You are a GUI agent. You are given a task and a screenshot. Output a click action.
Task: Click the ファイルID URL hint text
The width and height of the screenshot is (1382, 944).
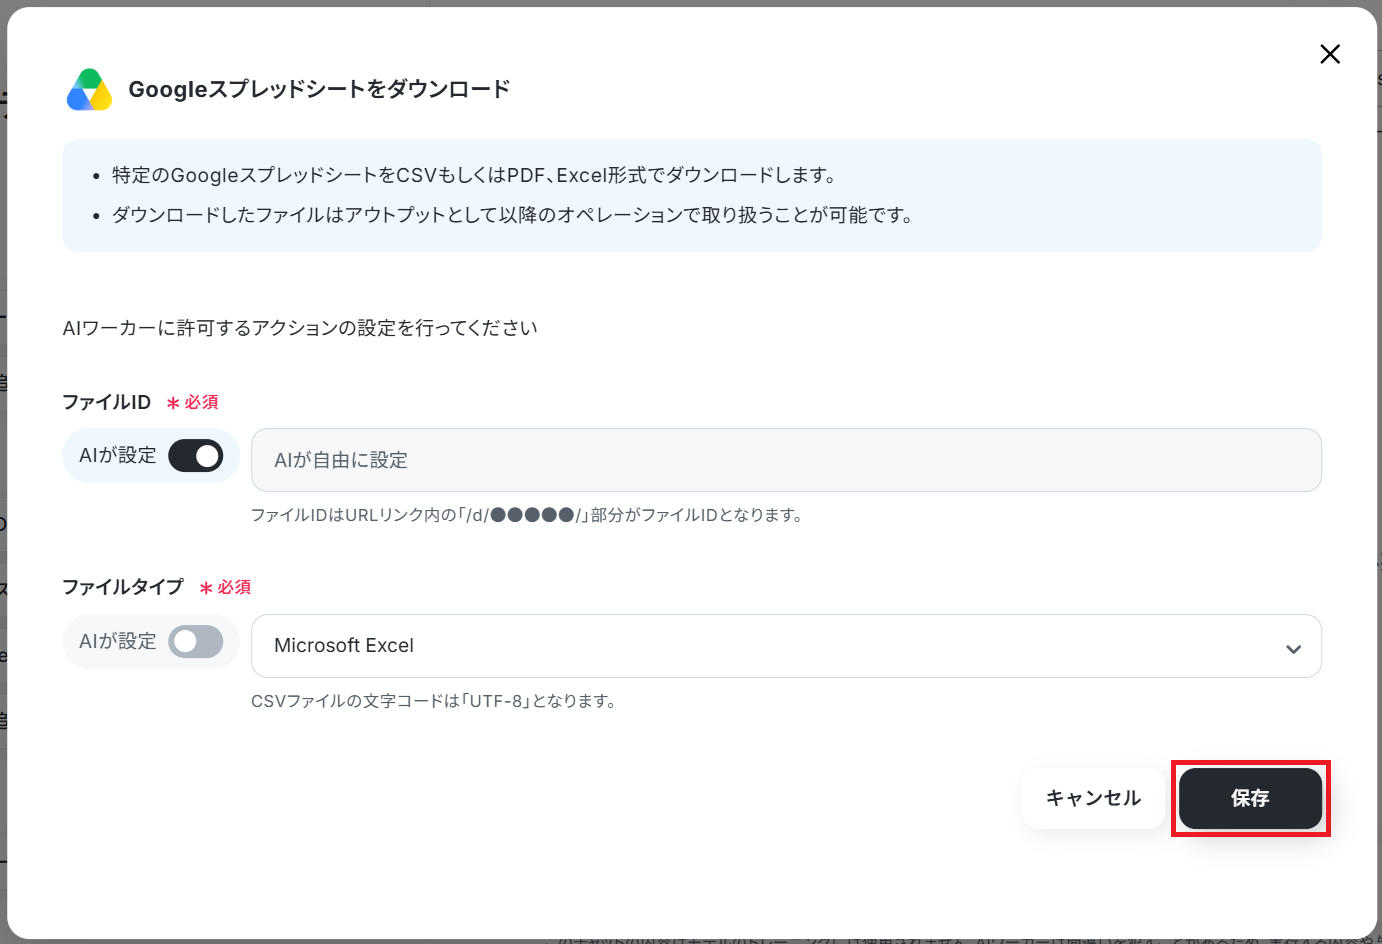pyautogui.click(x=528, y=515)
